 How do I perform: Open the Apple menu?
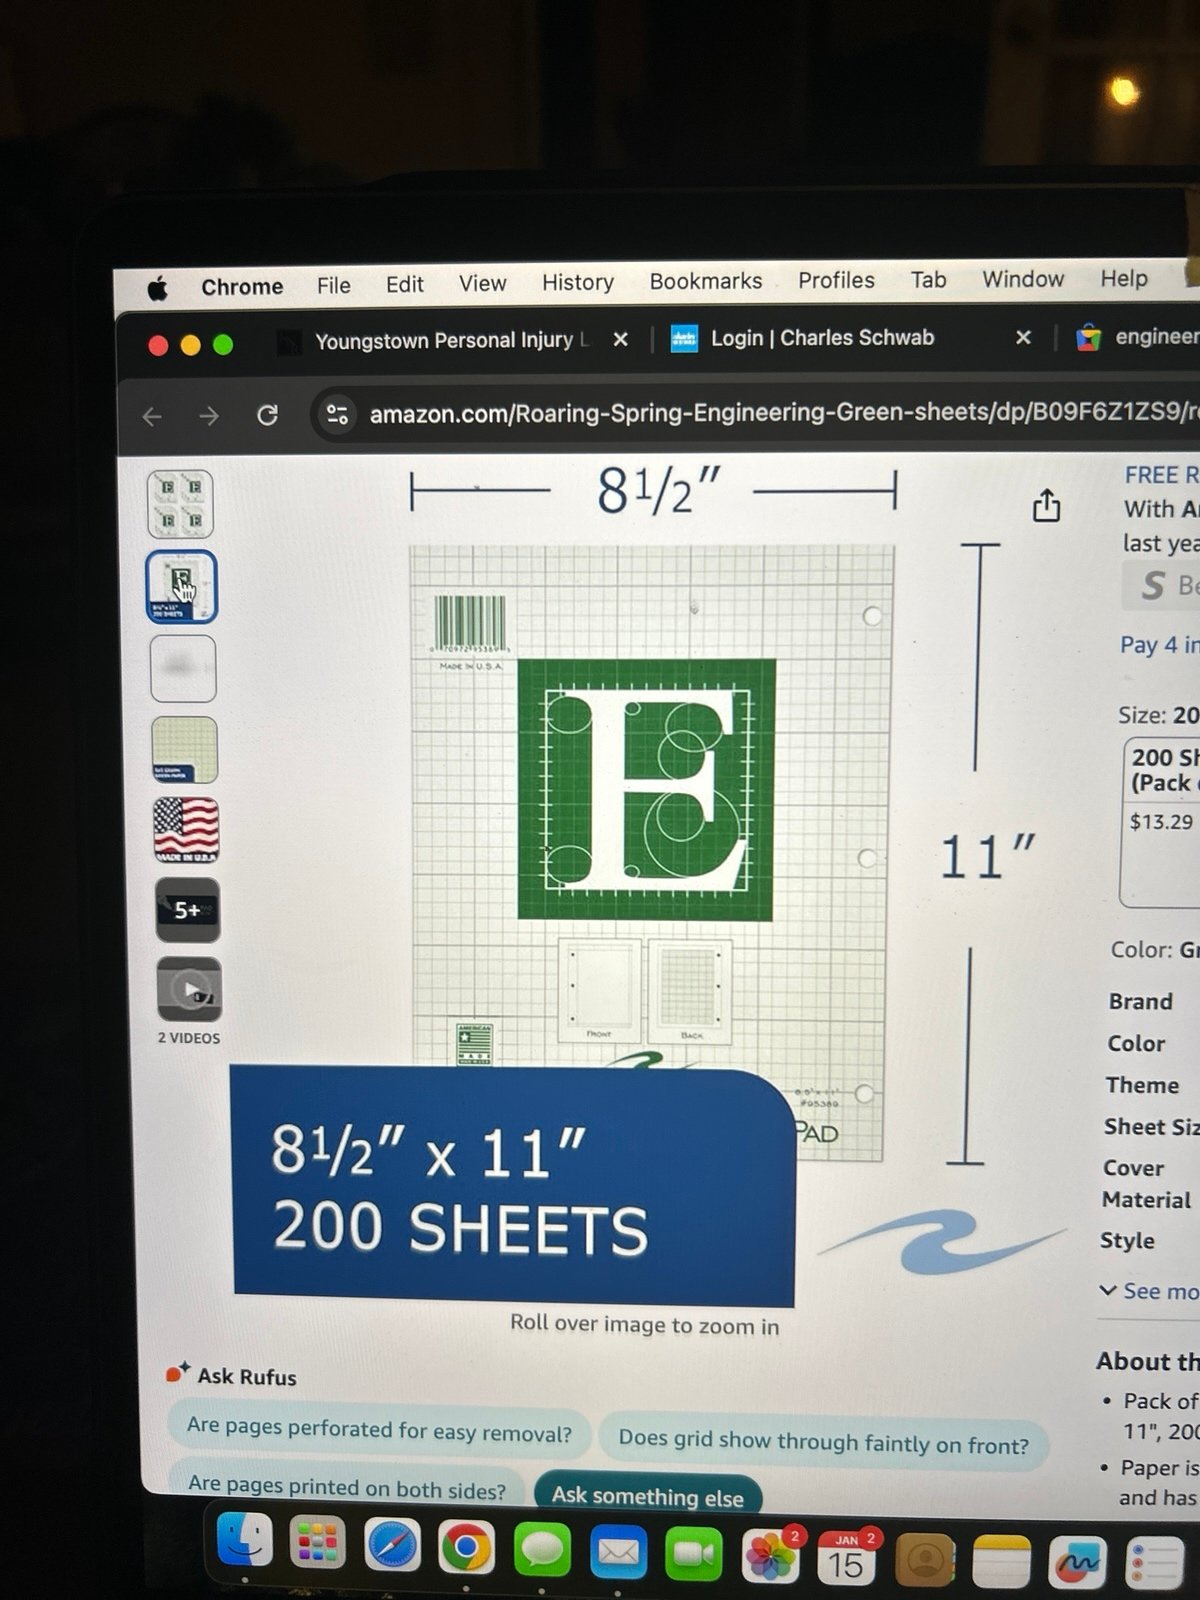[x=158, y=289]
